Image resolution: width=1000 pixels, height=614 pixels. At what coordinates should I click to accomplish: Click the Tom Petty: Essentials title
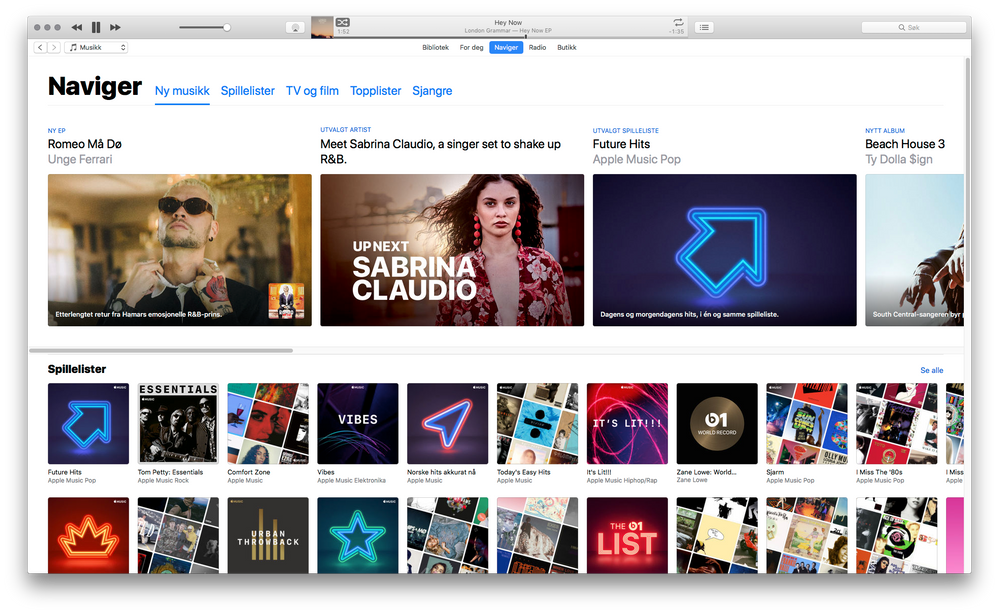pos(170,472)
